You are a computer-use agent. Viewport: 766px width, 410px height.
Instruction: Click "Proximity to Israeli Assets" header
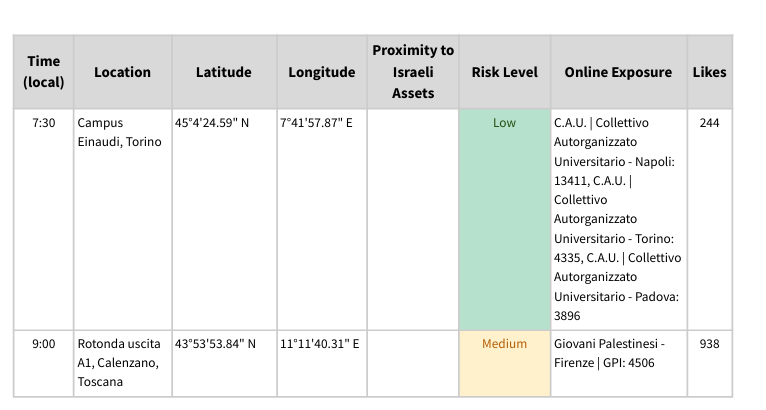413,72
